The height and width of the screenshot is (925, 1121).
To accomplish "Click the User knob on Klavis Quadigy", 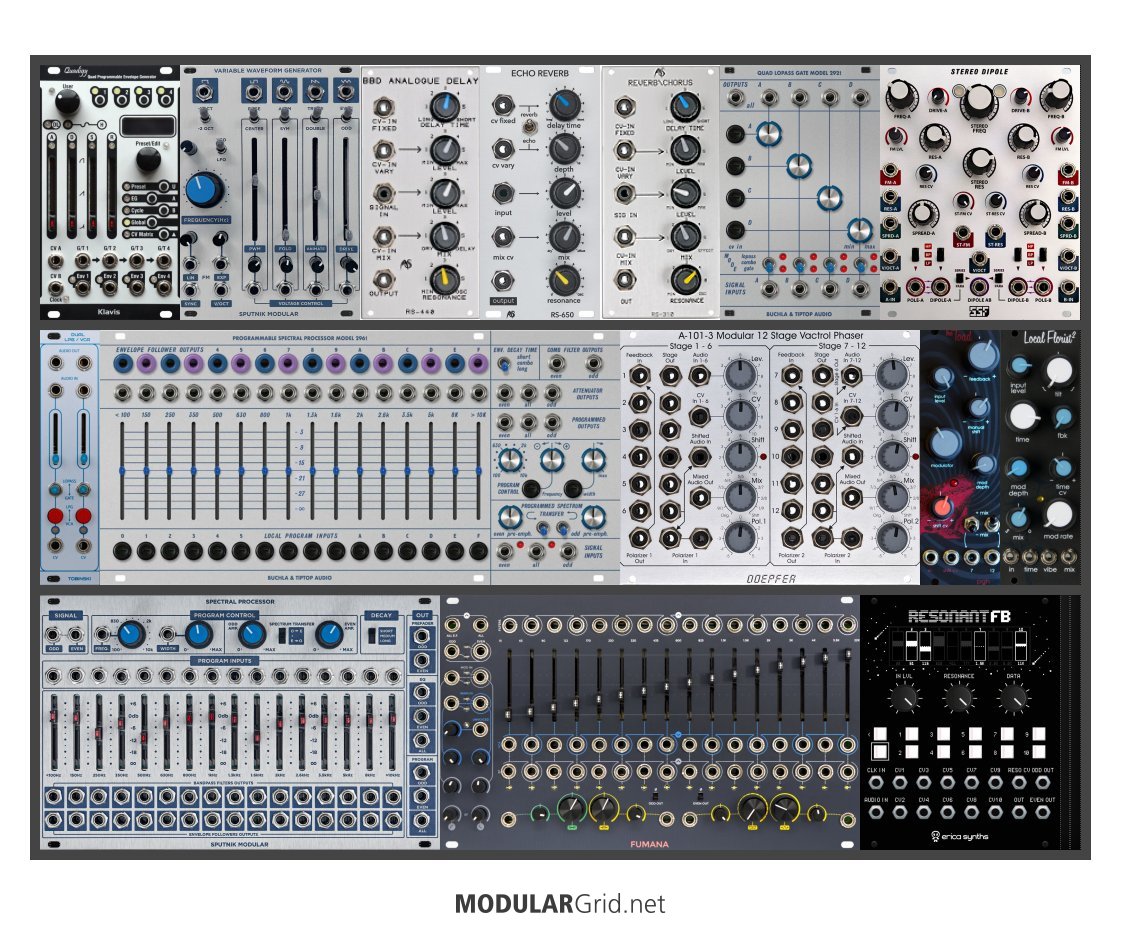I will [67, 102].
